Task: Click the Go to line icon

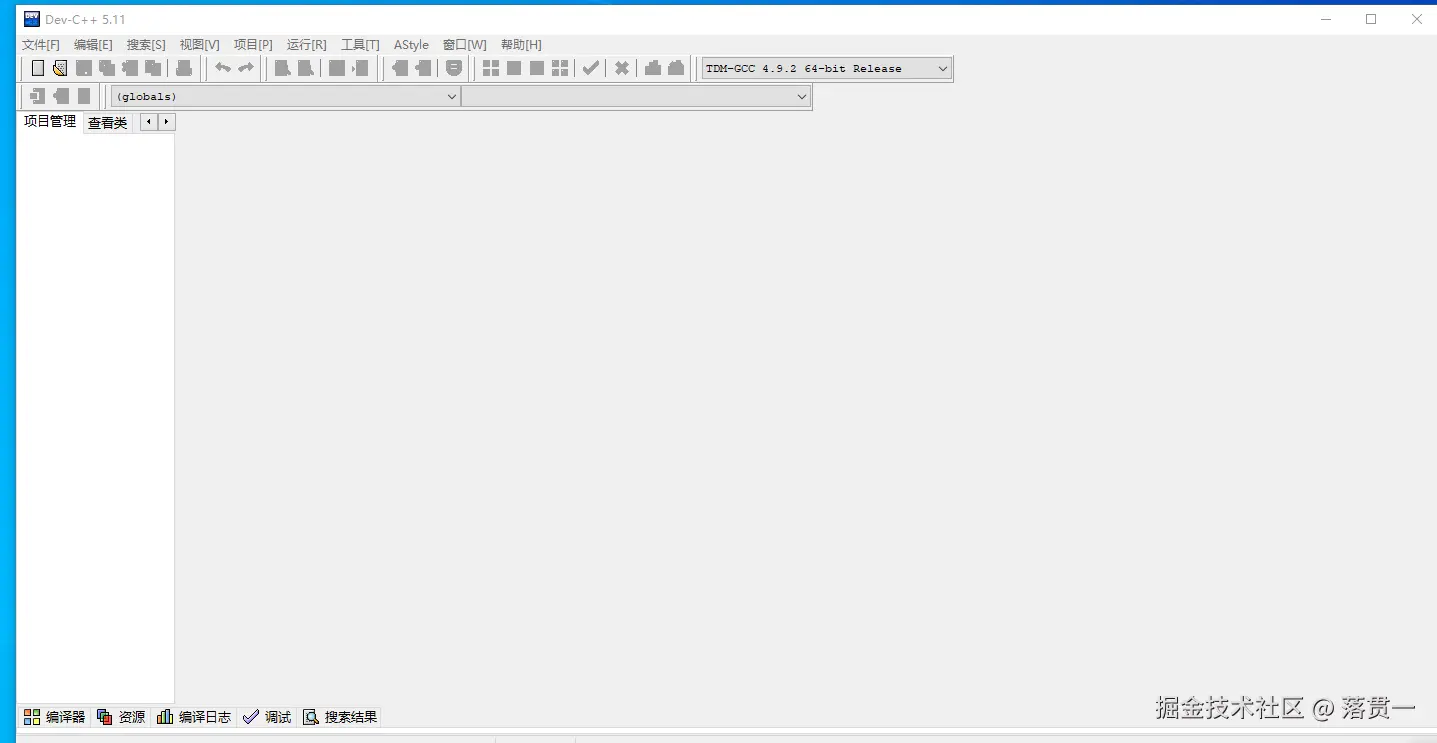Action: click(361, 68)
